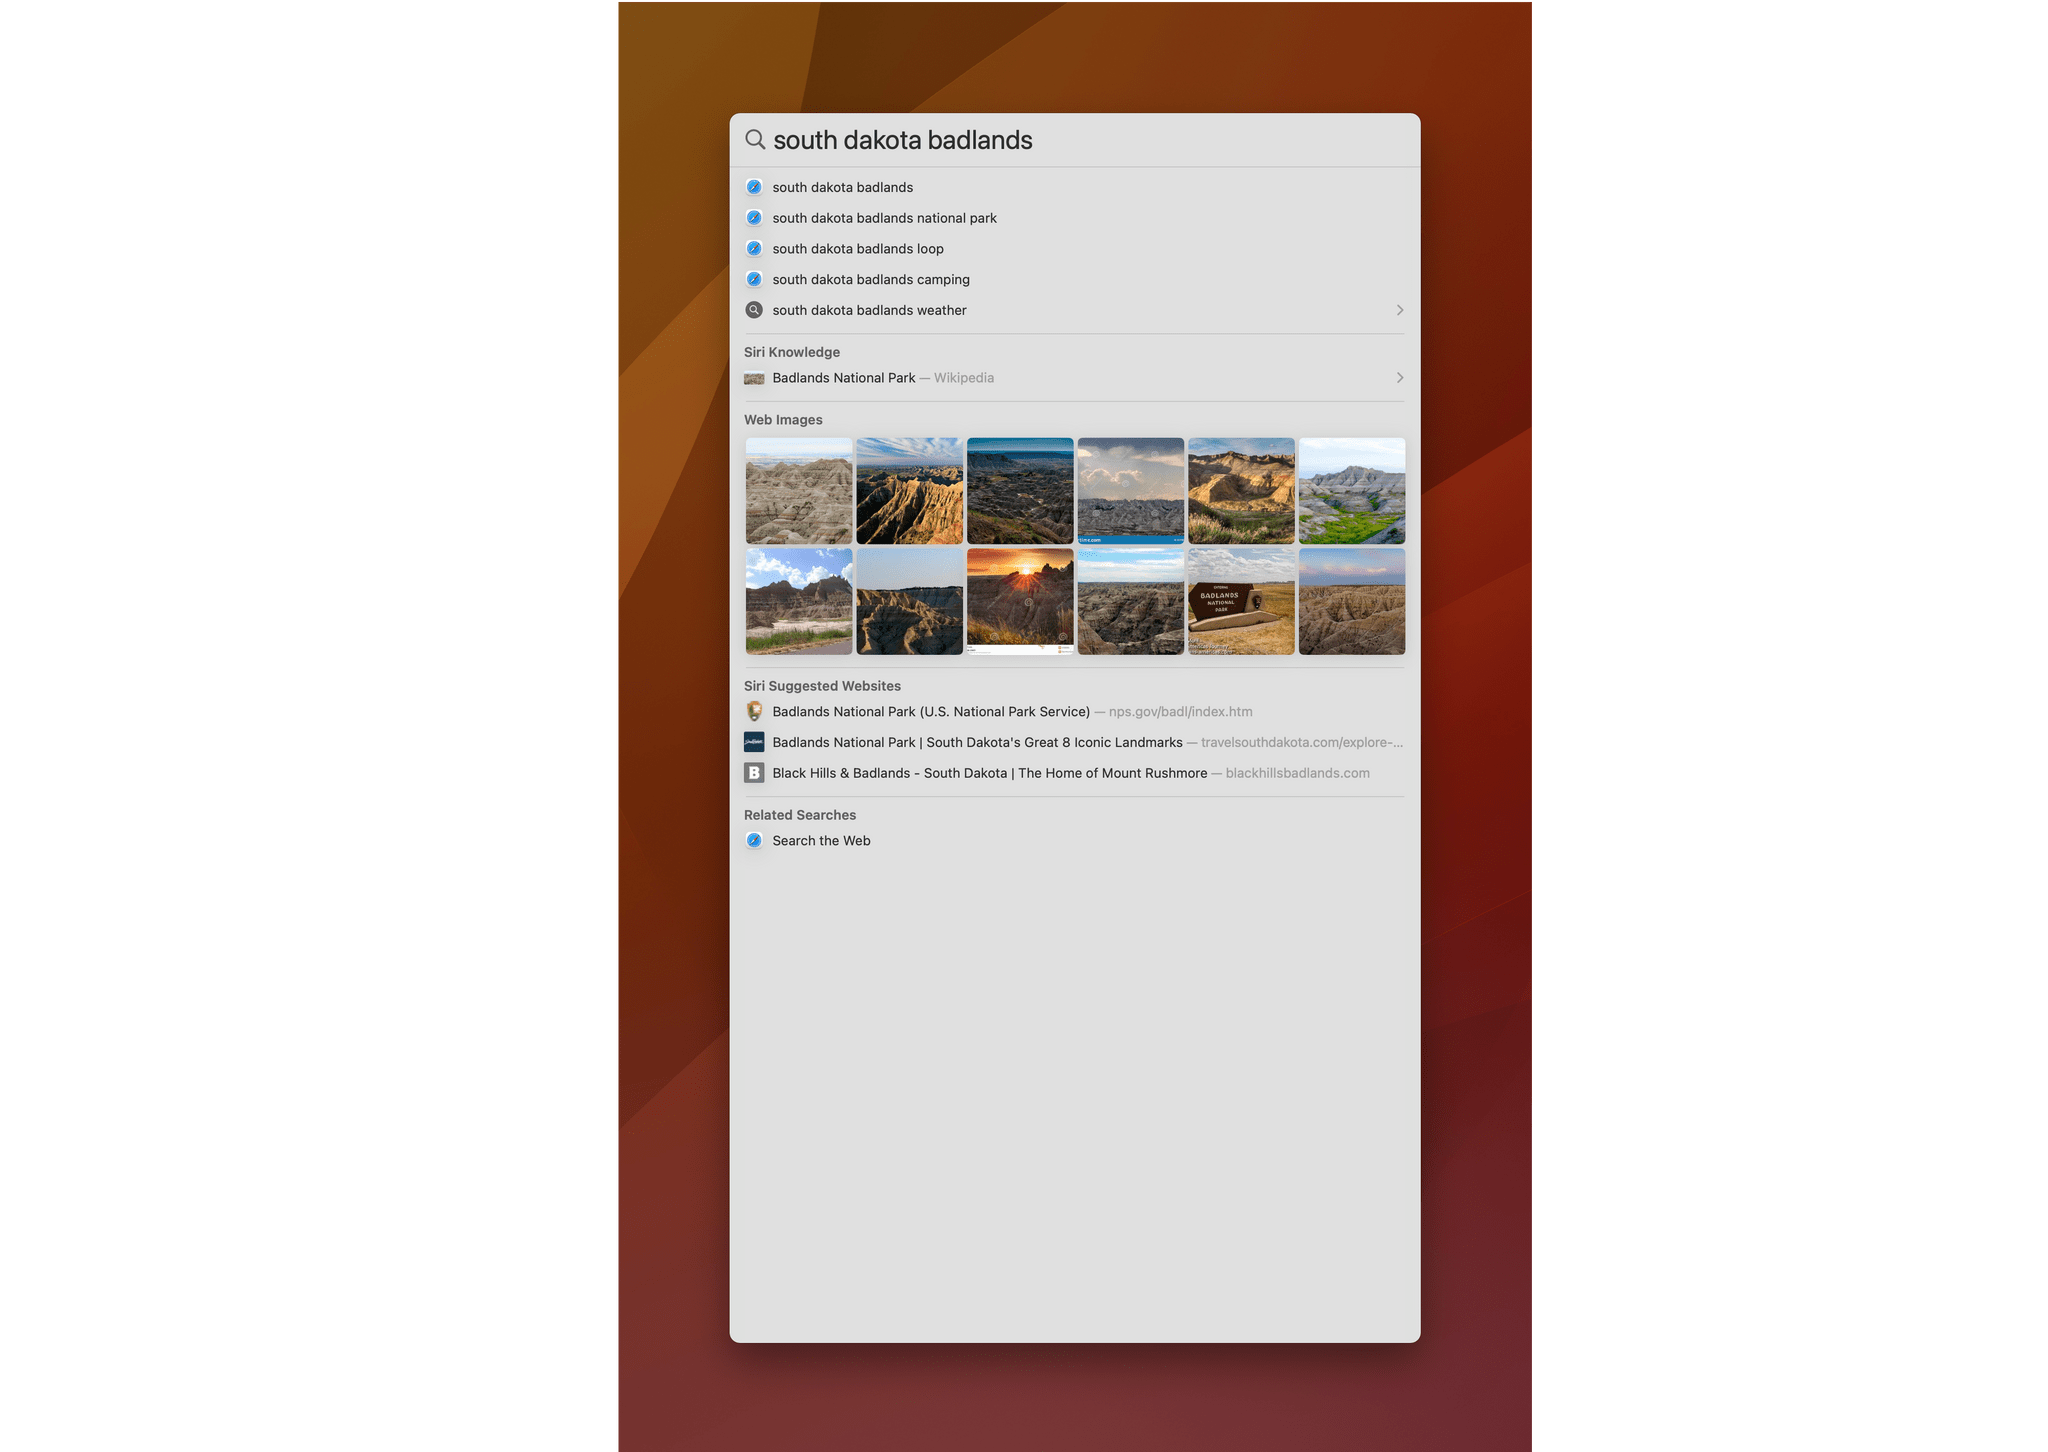
Task: Click Safari icon beside 'badlands camping' suggestion
Action: (754, 280)
